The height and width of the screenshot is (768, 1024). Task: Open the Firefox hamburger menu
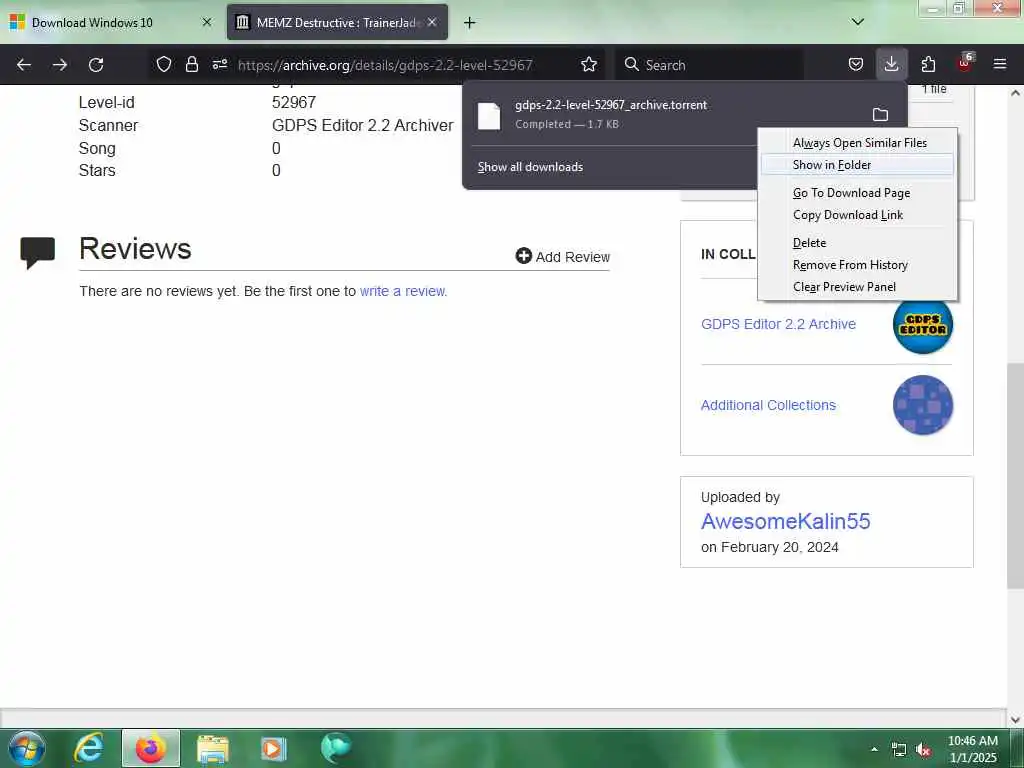(x=1000, y=64)
